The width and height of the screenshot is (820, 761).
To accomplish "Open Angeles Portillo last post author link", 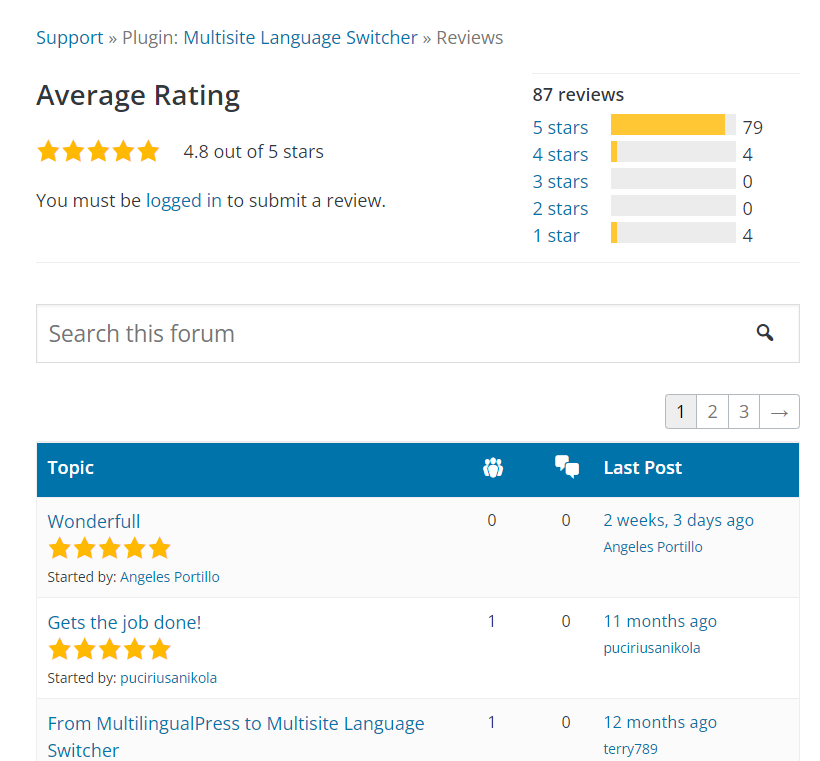I will click(653, 547).
